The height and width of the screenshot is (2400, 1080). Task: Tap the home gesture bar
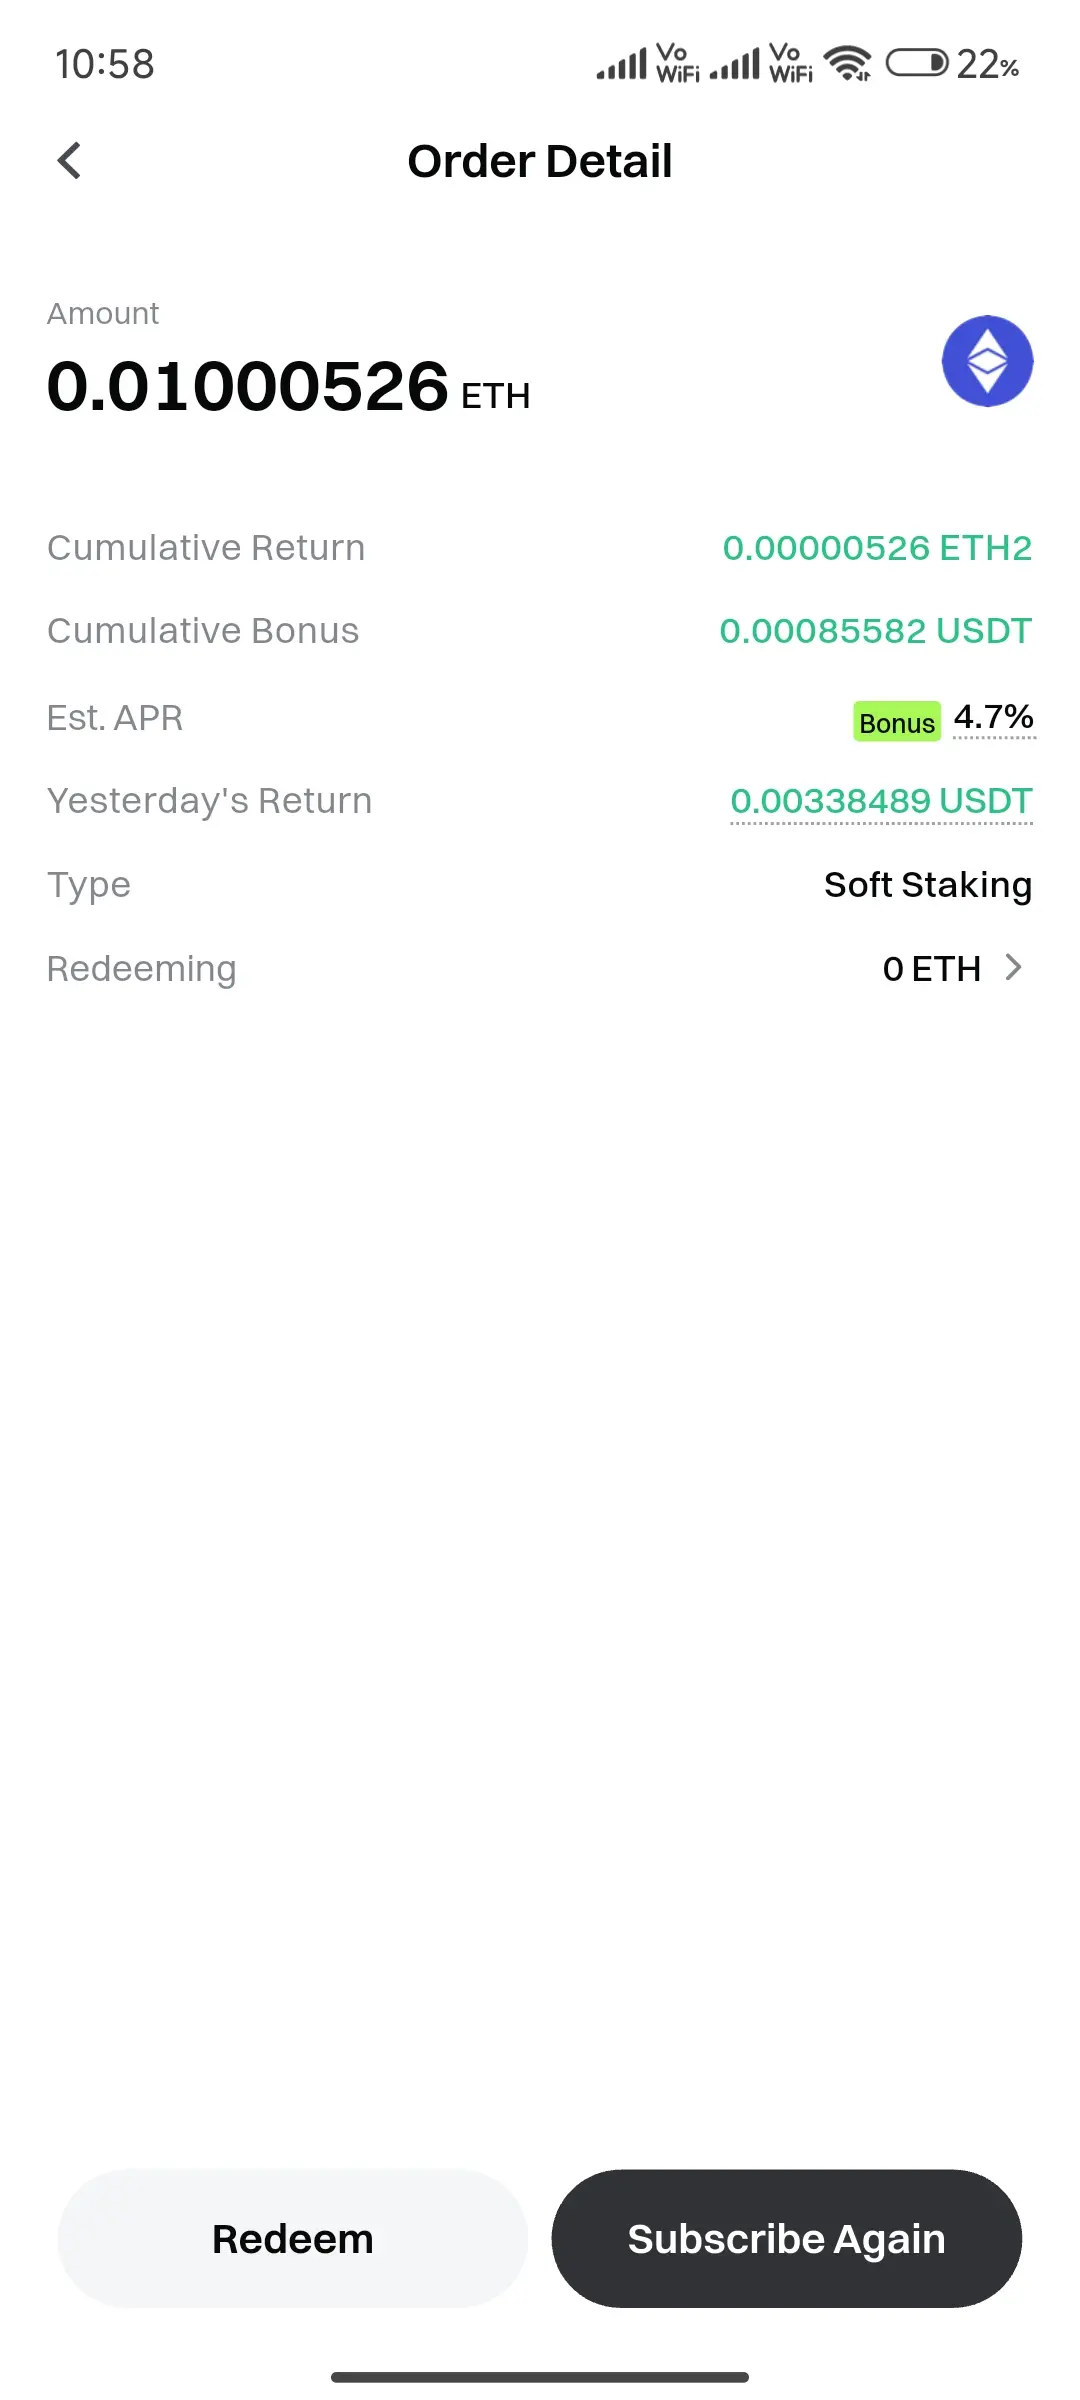coord(540,2377)
